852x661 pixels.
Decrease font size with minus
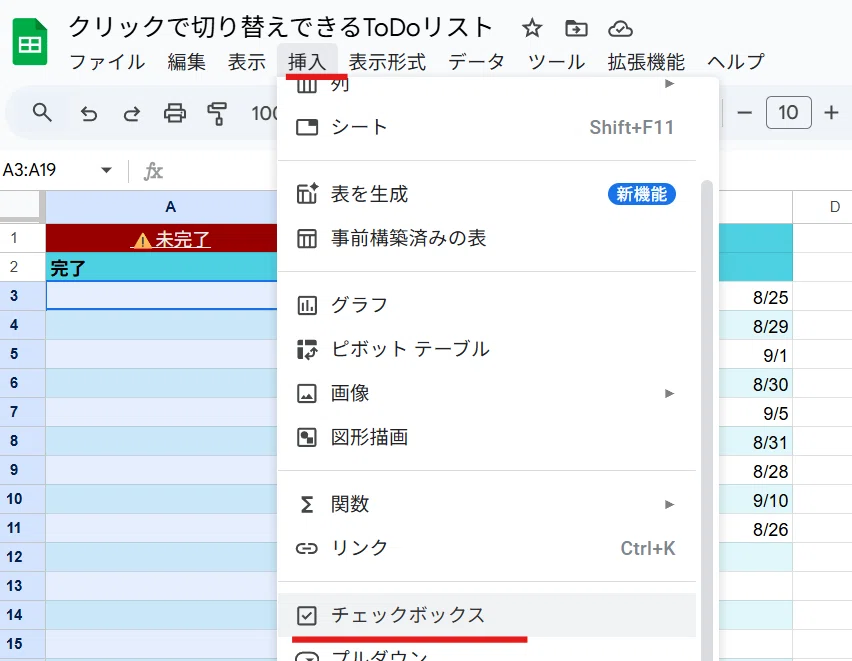[744, 113]
